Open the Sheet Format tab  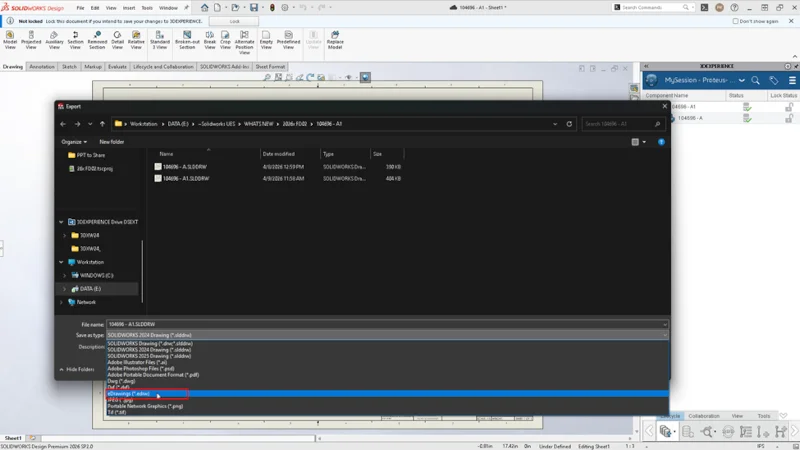tap(270, 66)
